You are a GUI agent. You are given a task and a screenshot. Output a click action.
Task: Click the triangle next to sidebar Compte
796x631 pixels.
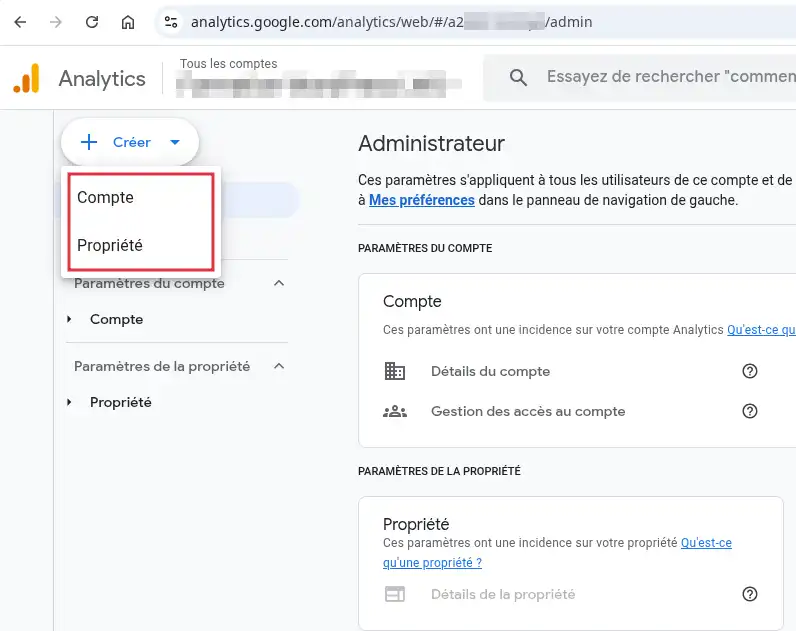[69, 319]
